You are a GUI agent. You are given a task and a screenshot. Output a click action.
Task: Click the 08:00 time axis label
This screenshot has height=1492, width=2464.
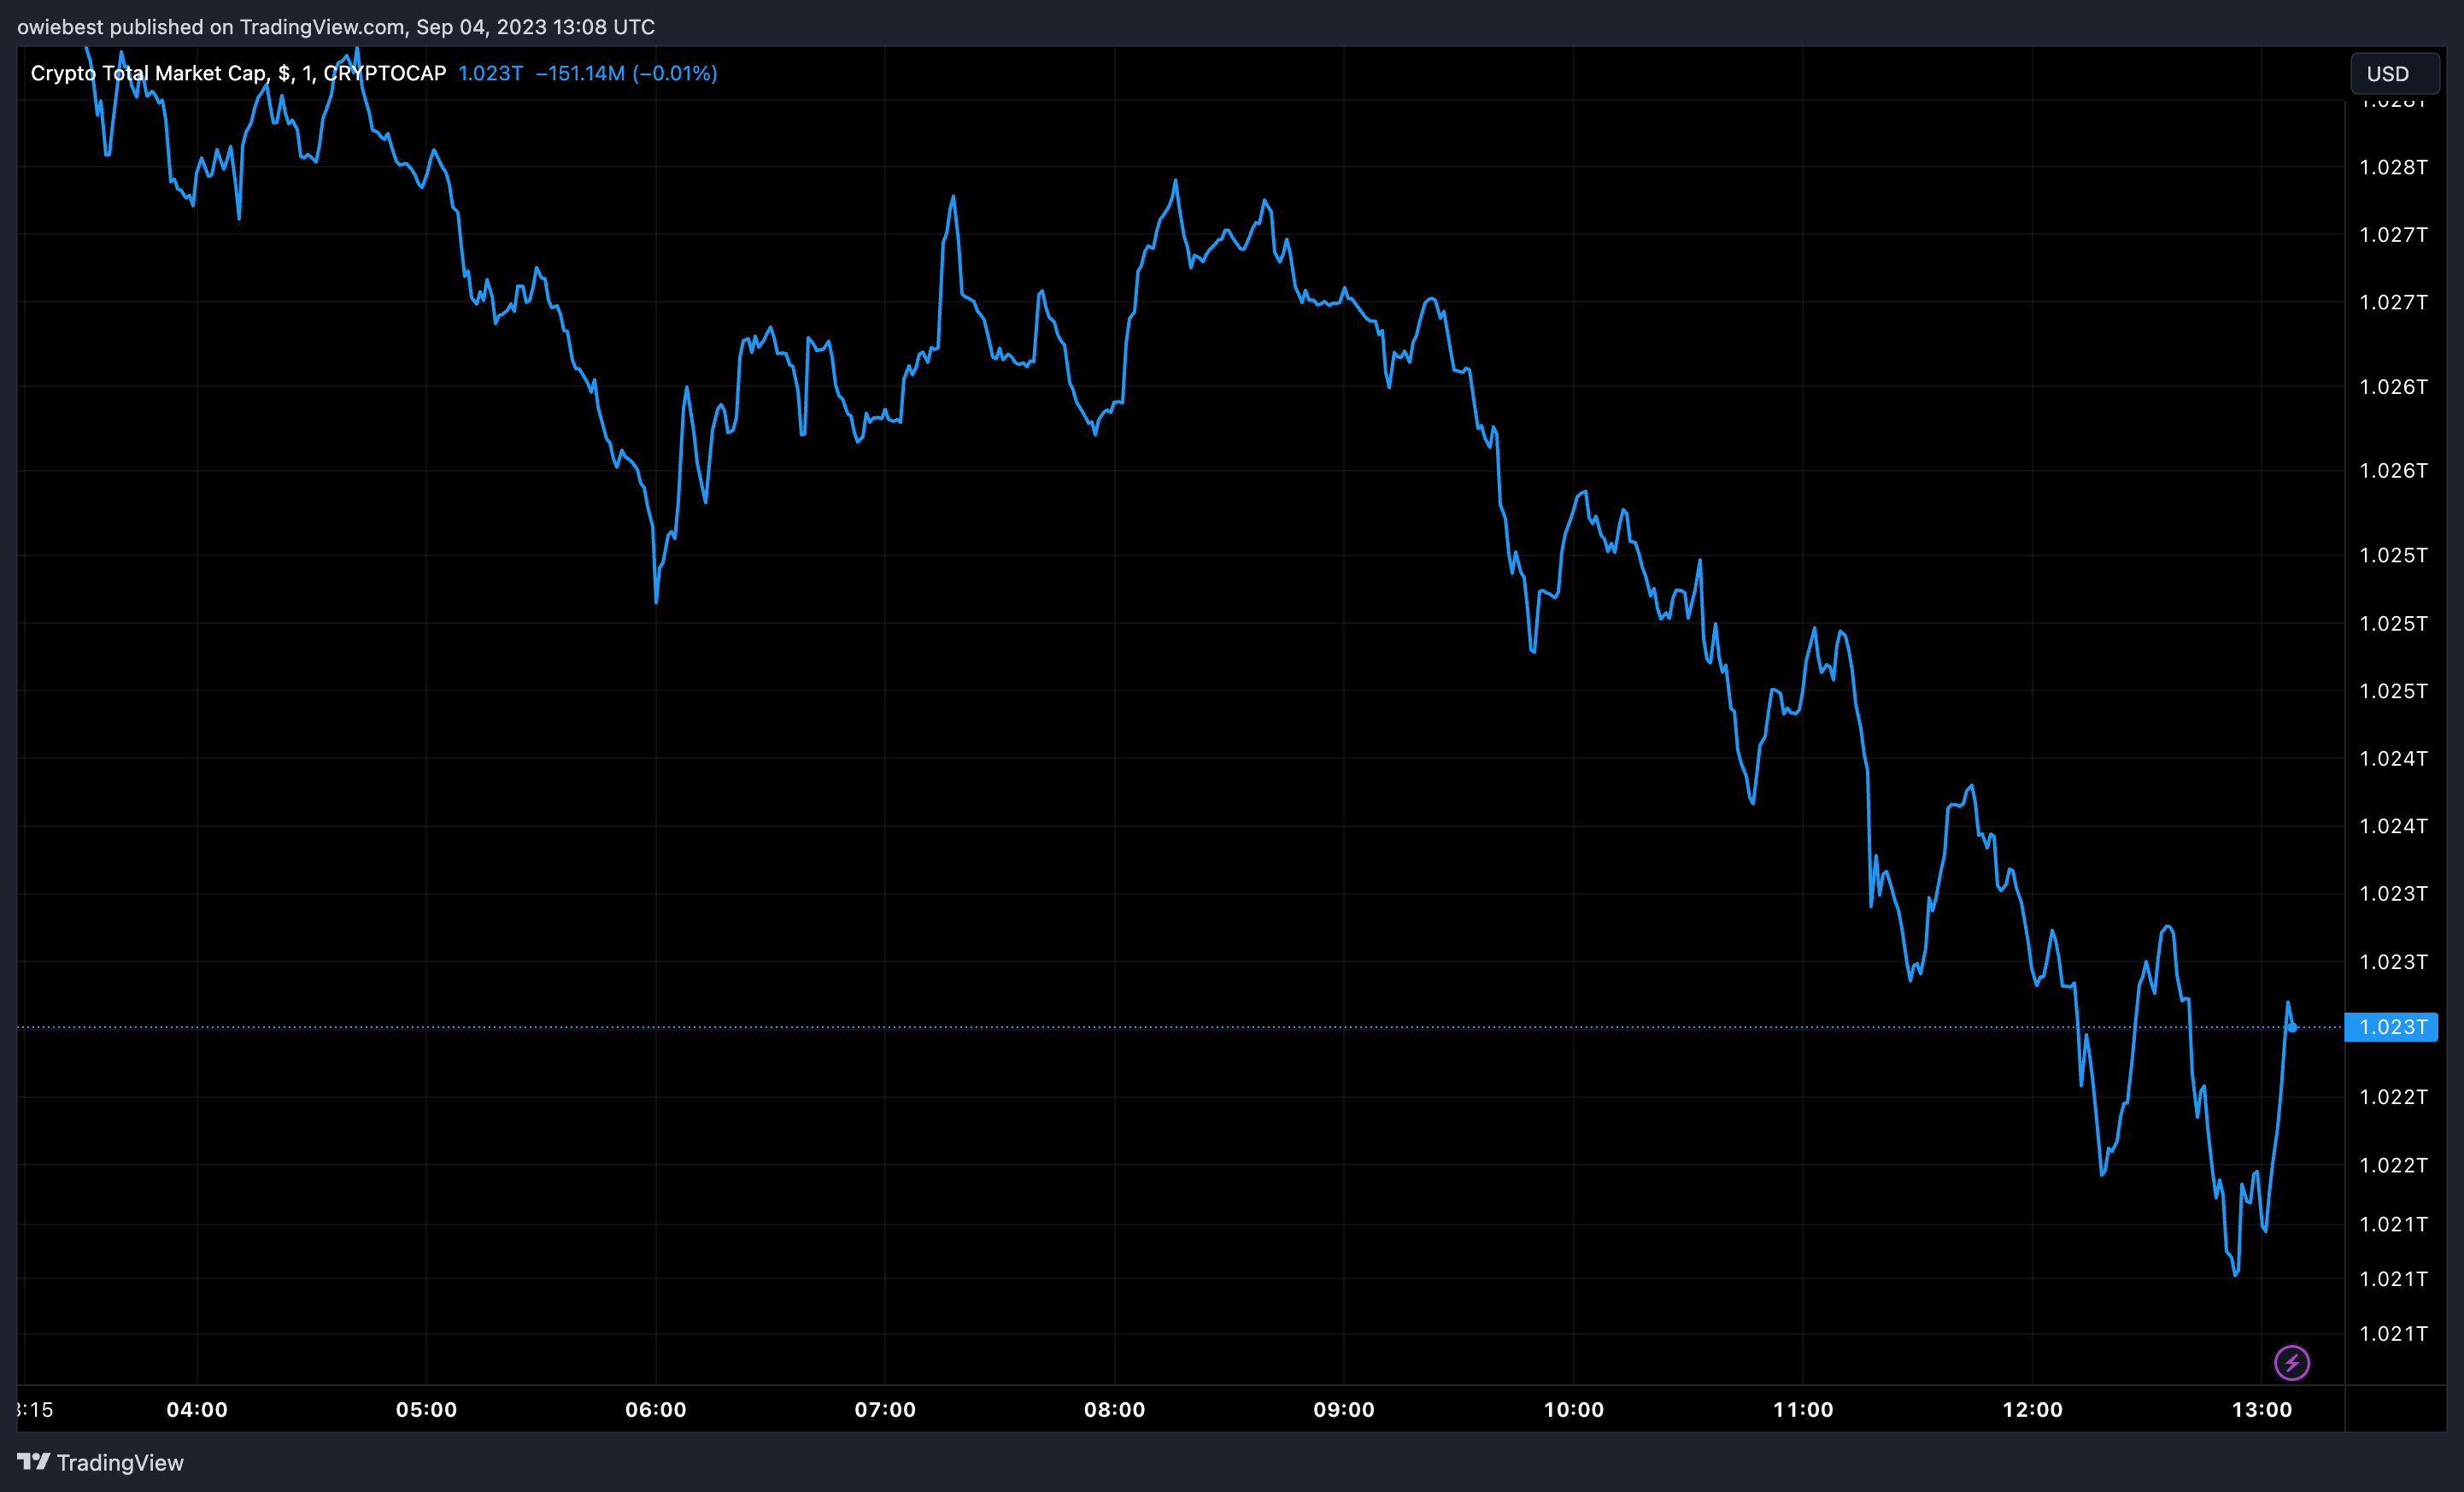1114,1409
